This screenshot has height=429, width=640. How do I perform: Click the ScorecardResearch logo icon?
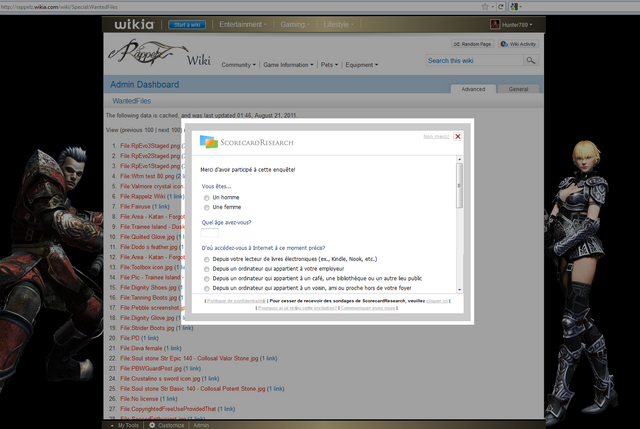209,142
